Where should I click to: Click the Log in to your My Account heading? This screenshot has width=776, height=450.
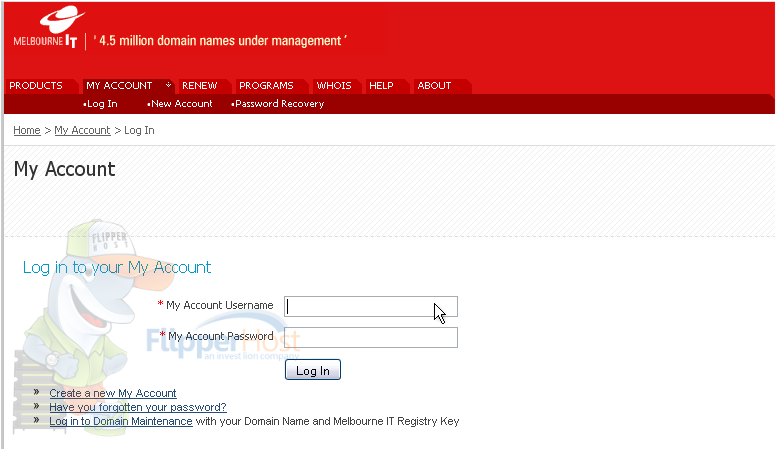point(117,267)
